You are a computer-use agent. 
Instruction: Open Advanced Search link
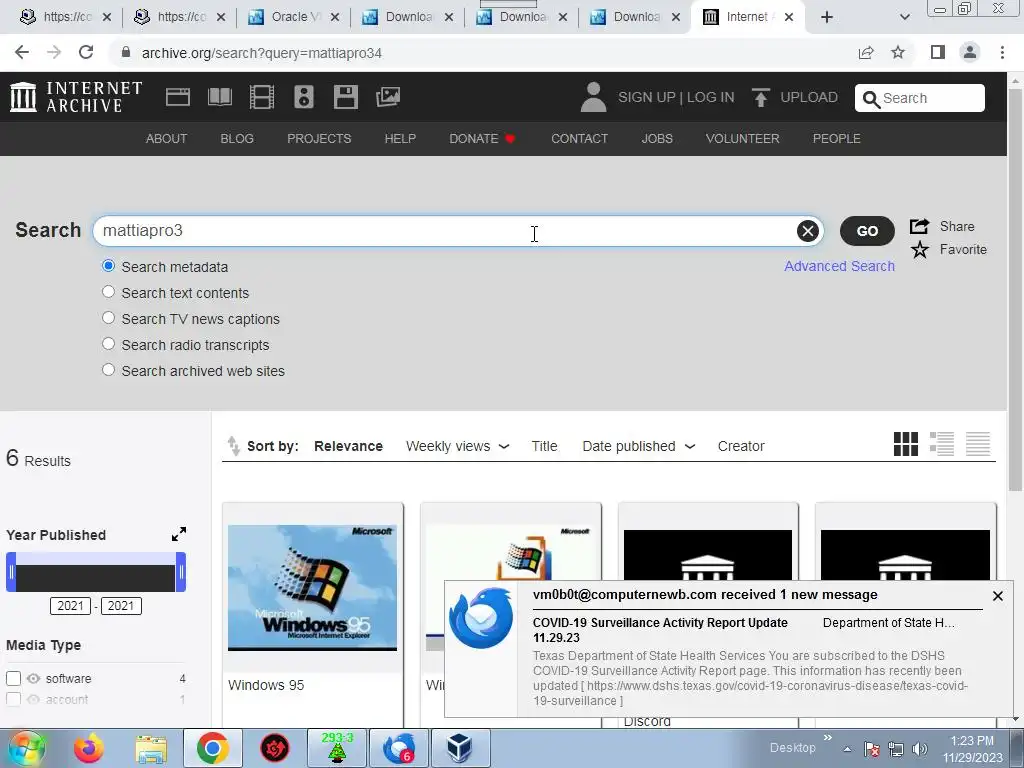coord(839,266)
